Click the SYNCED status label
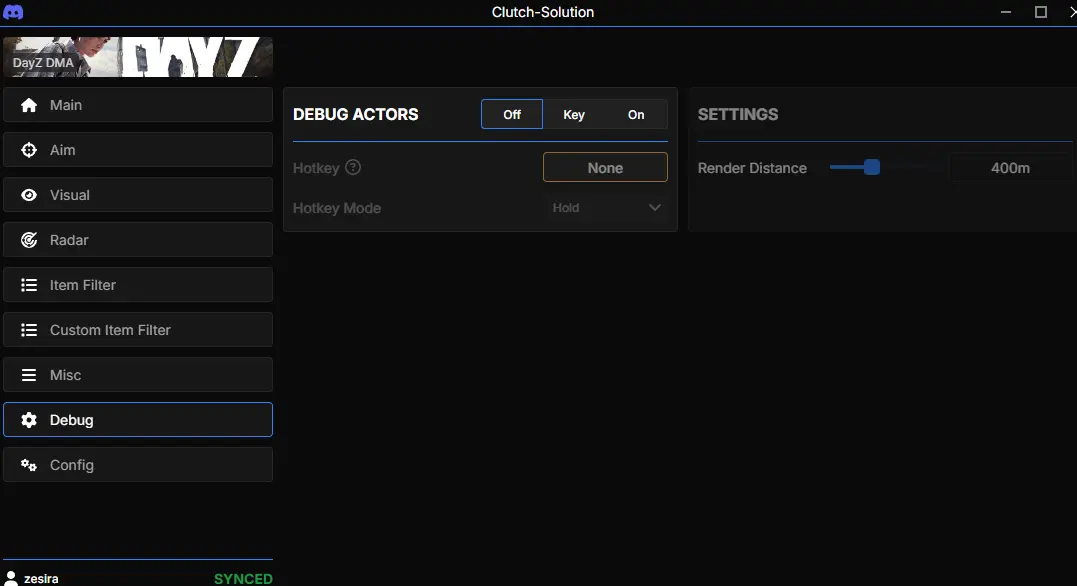 (242, 578)
